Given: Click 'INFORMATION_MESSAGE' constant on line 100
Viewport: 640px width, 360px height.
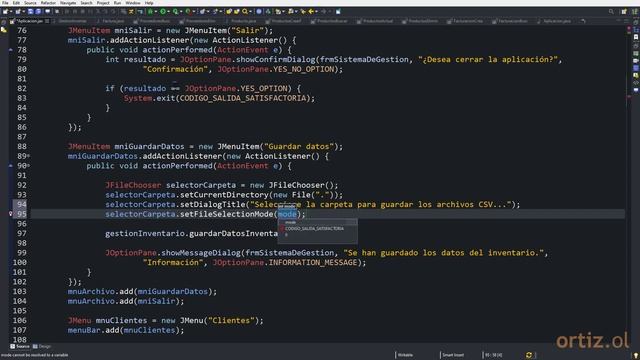Looking at the screenshot, I should (313, 262).
